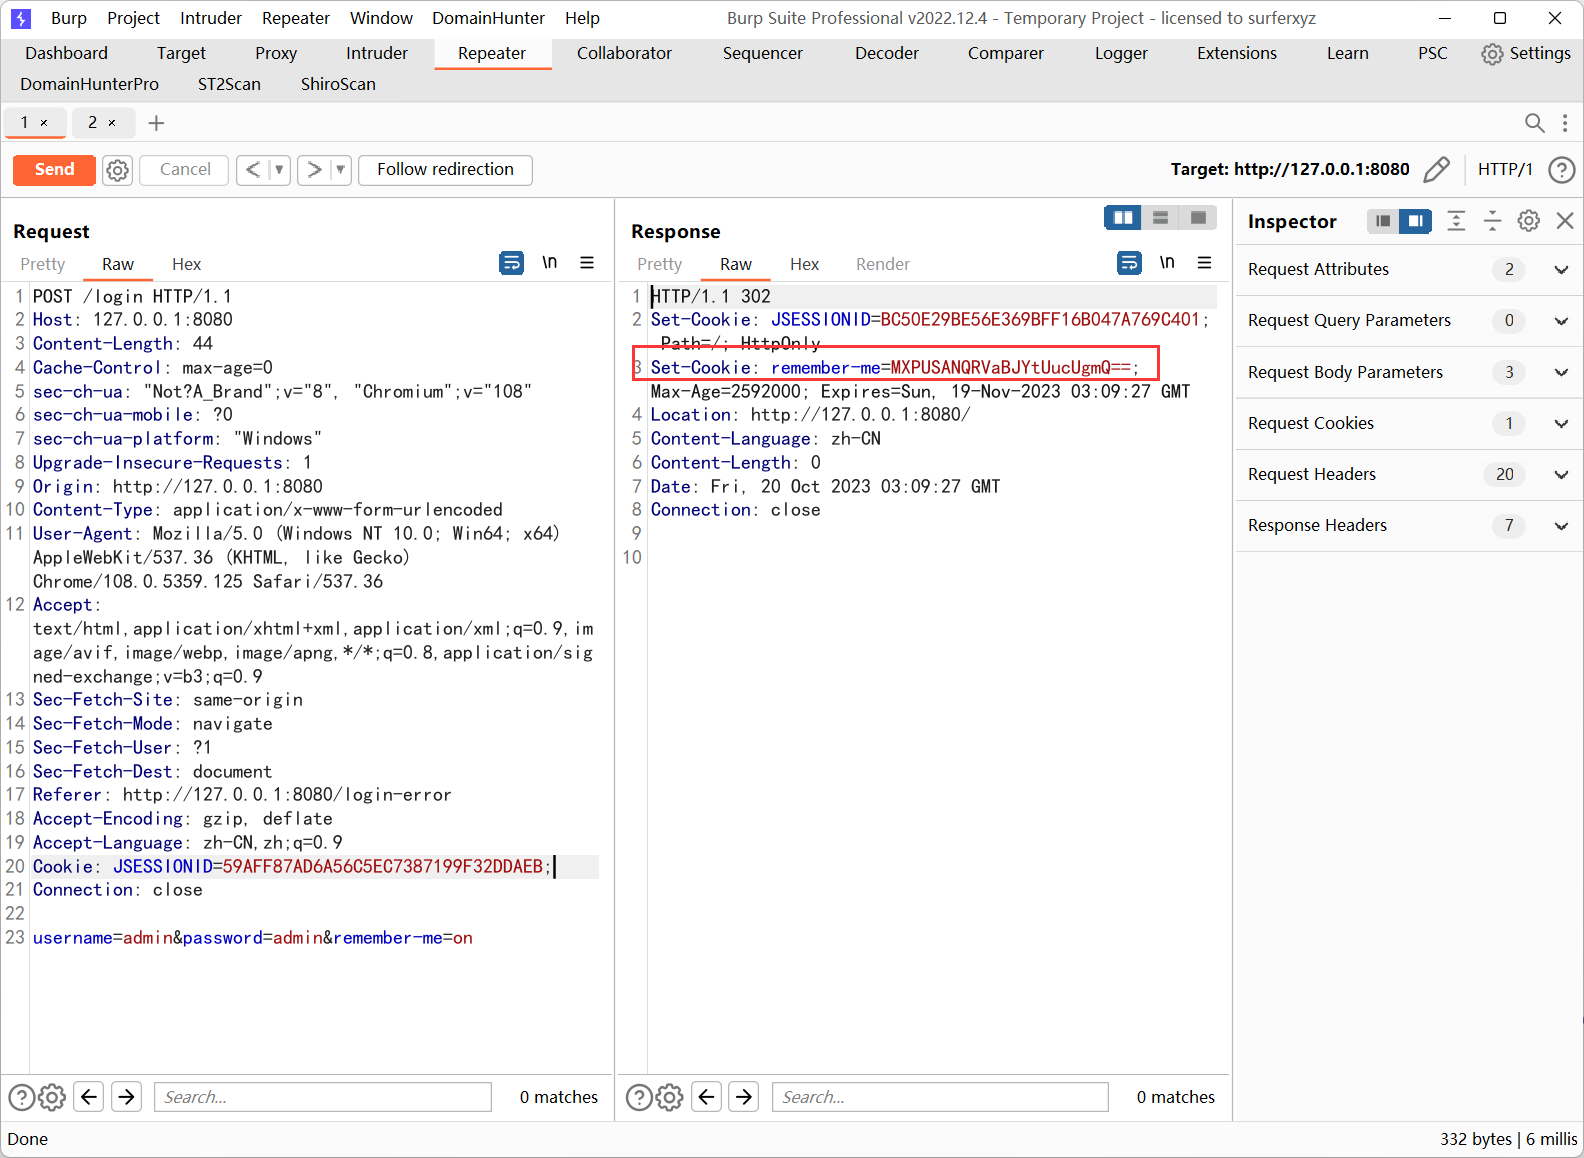Switch to the Proxy tab
The height and width of the screenshot is (1158, 1584).
click(276, 53)
